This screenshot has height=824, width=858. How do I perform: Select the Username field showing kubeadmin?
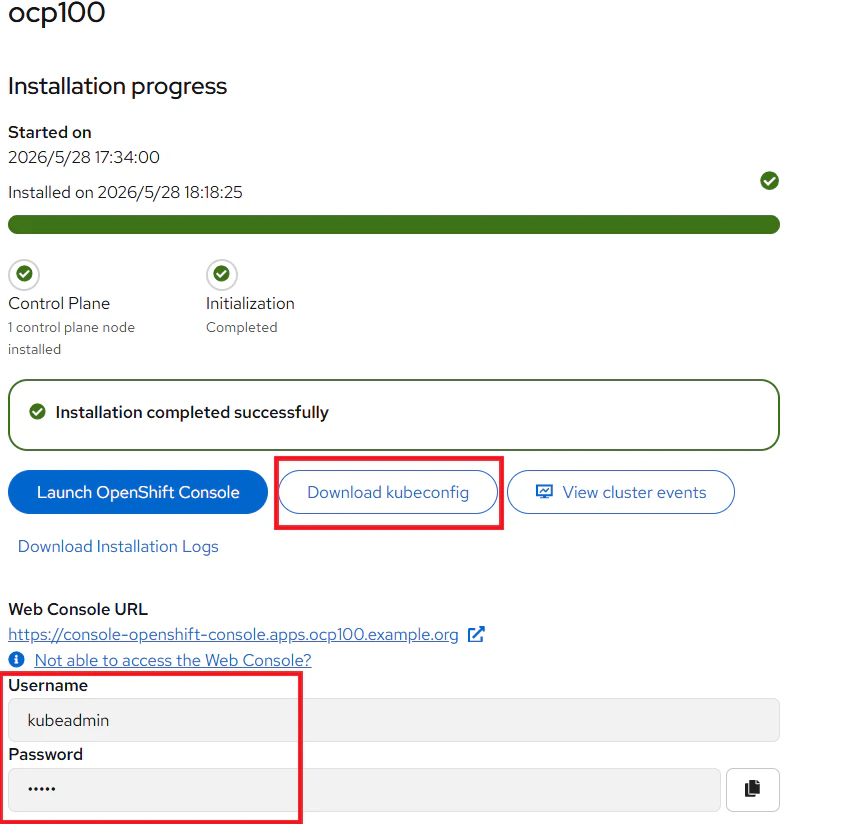[x=393, y=720]
